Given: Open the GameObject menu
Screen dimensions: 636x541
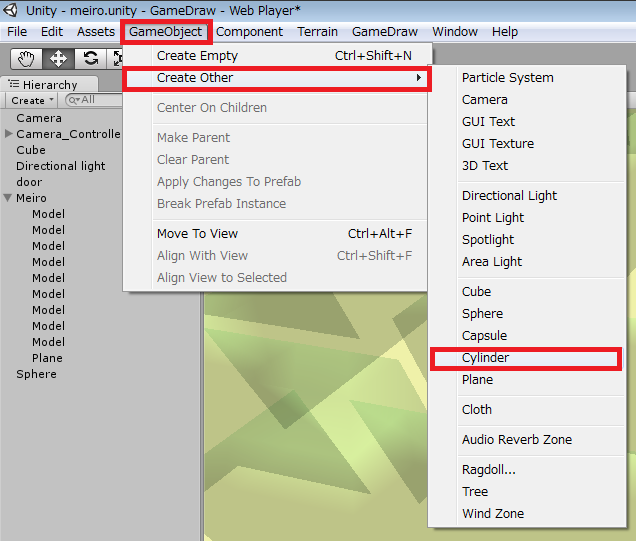Looking at the screenshot, I should coord(165,32).
